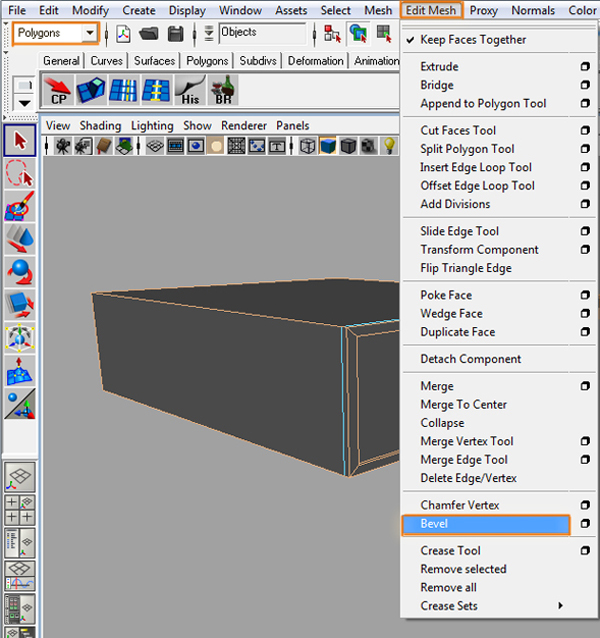Switch to the Polygons shelf tab
The width and height of the screenshot is (600, 638).
[207, 61]
